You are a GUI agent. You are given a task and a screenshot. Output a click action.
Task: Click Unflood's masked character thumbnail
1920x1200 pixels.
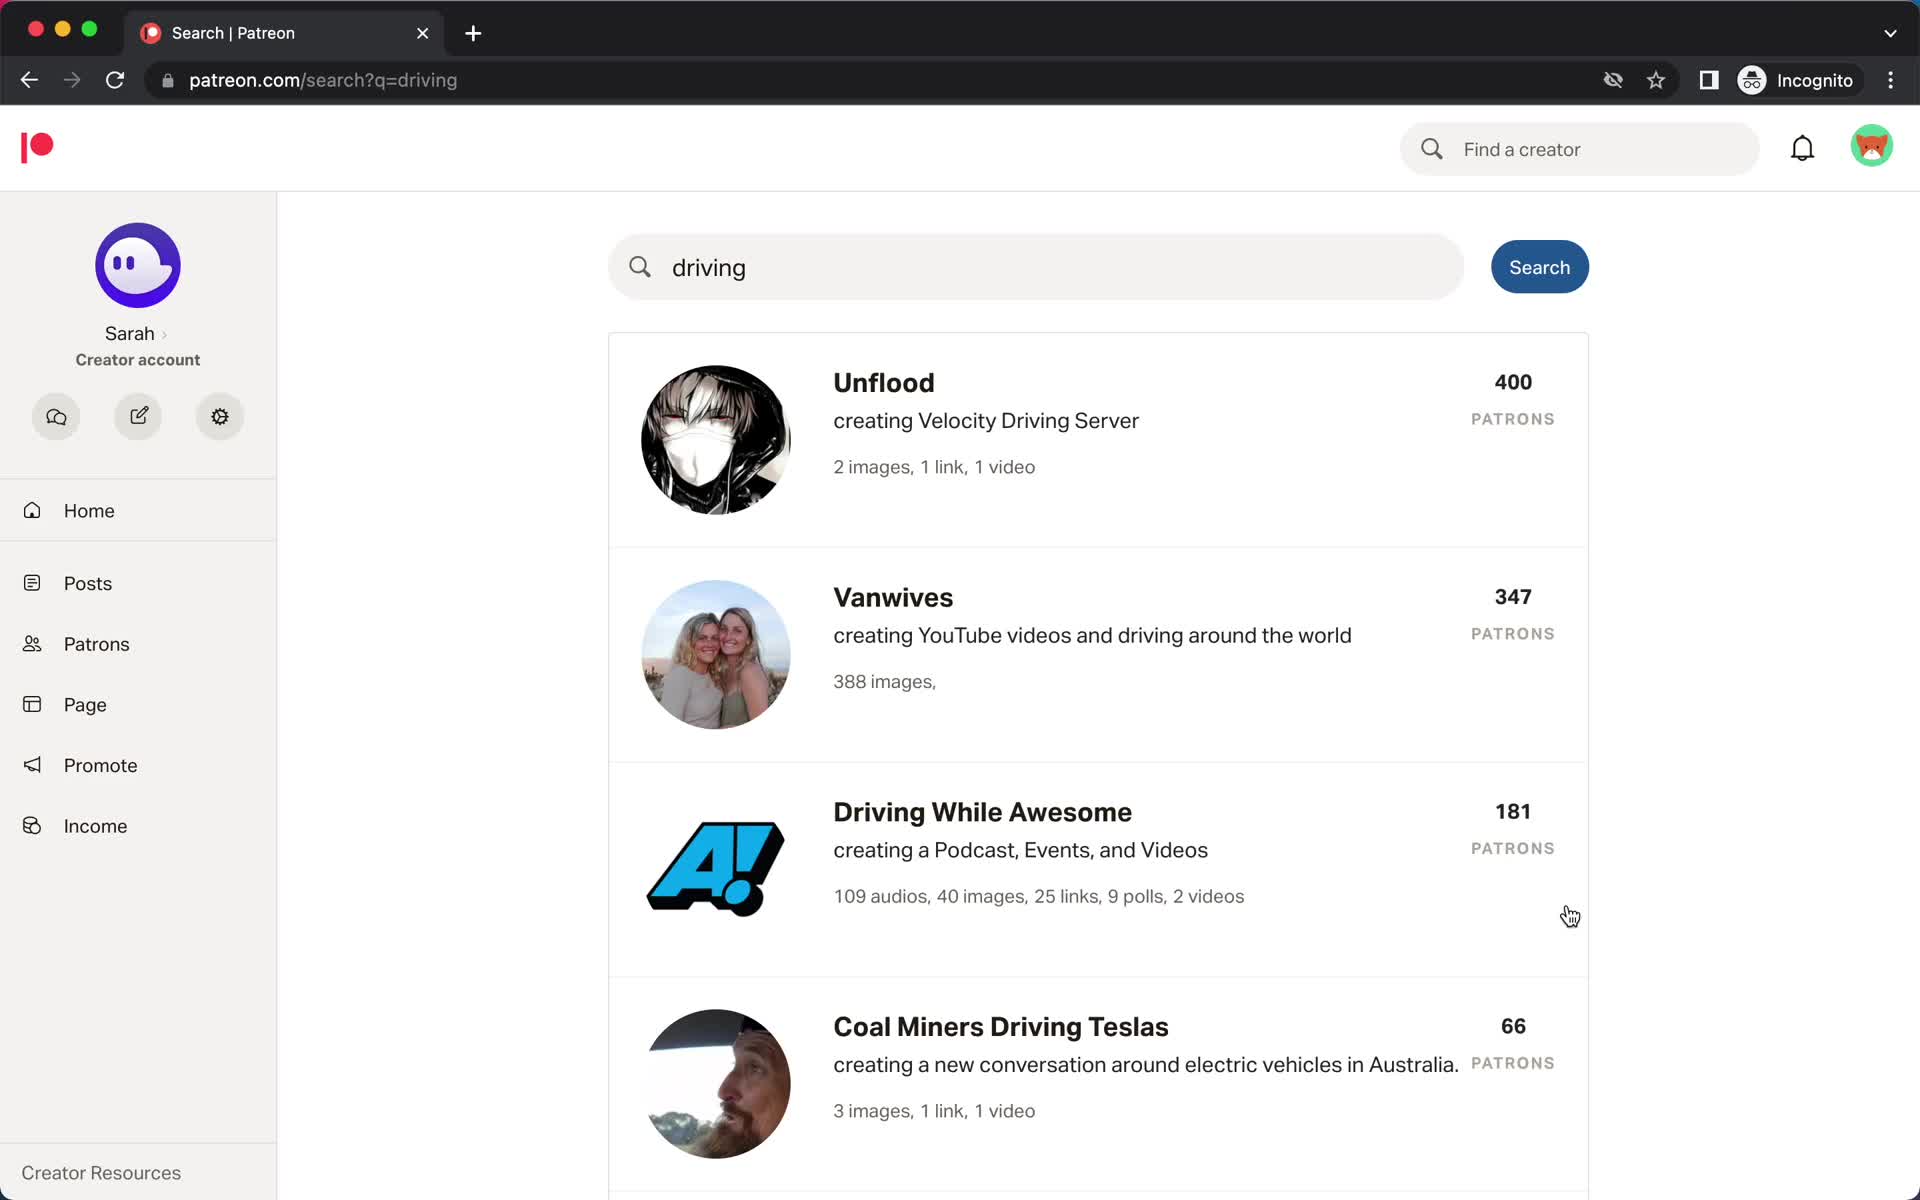716,440
